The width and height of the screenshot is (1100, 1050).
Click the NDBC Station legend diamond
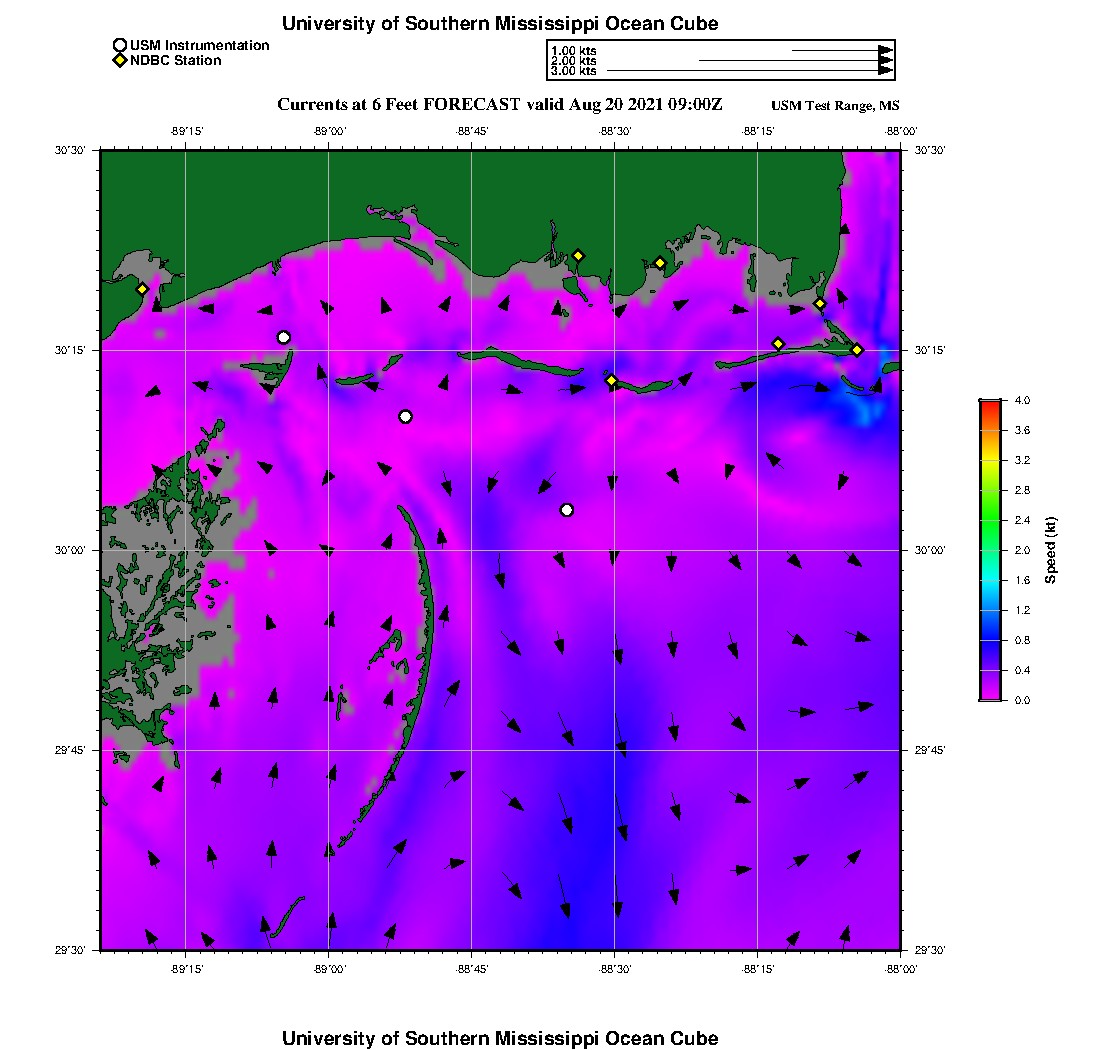(120, 60)
